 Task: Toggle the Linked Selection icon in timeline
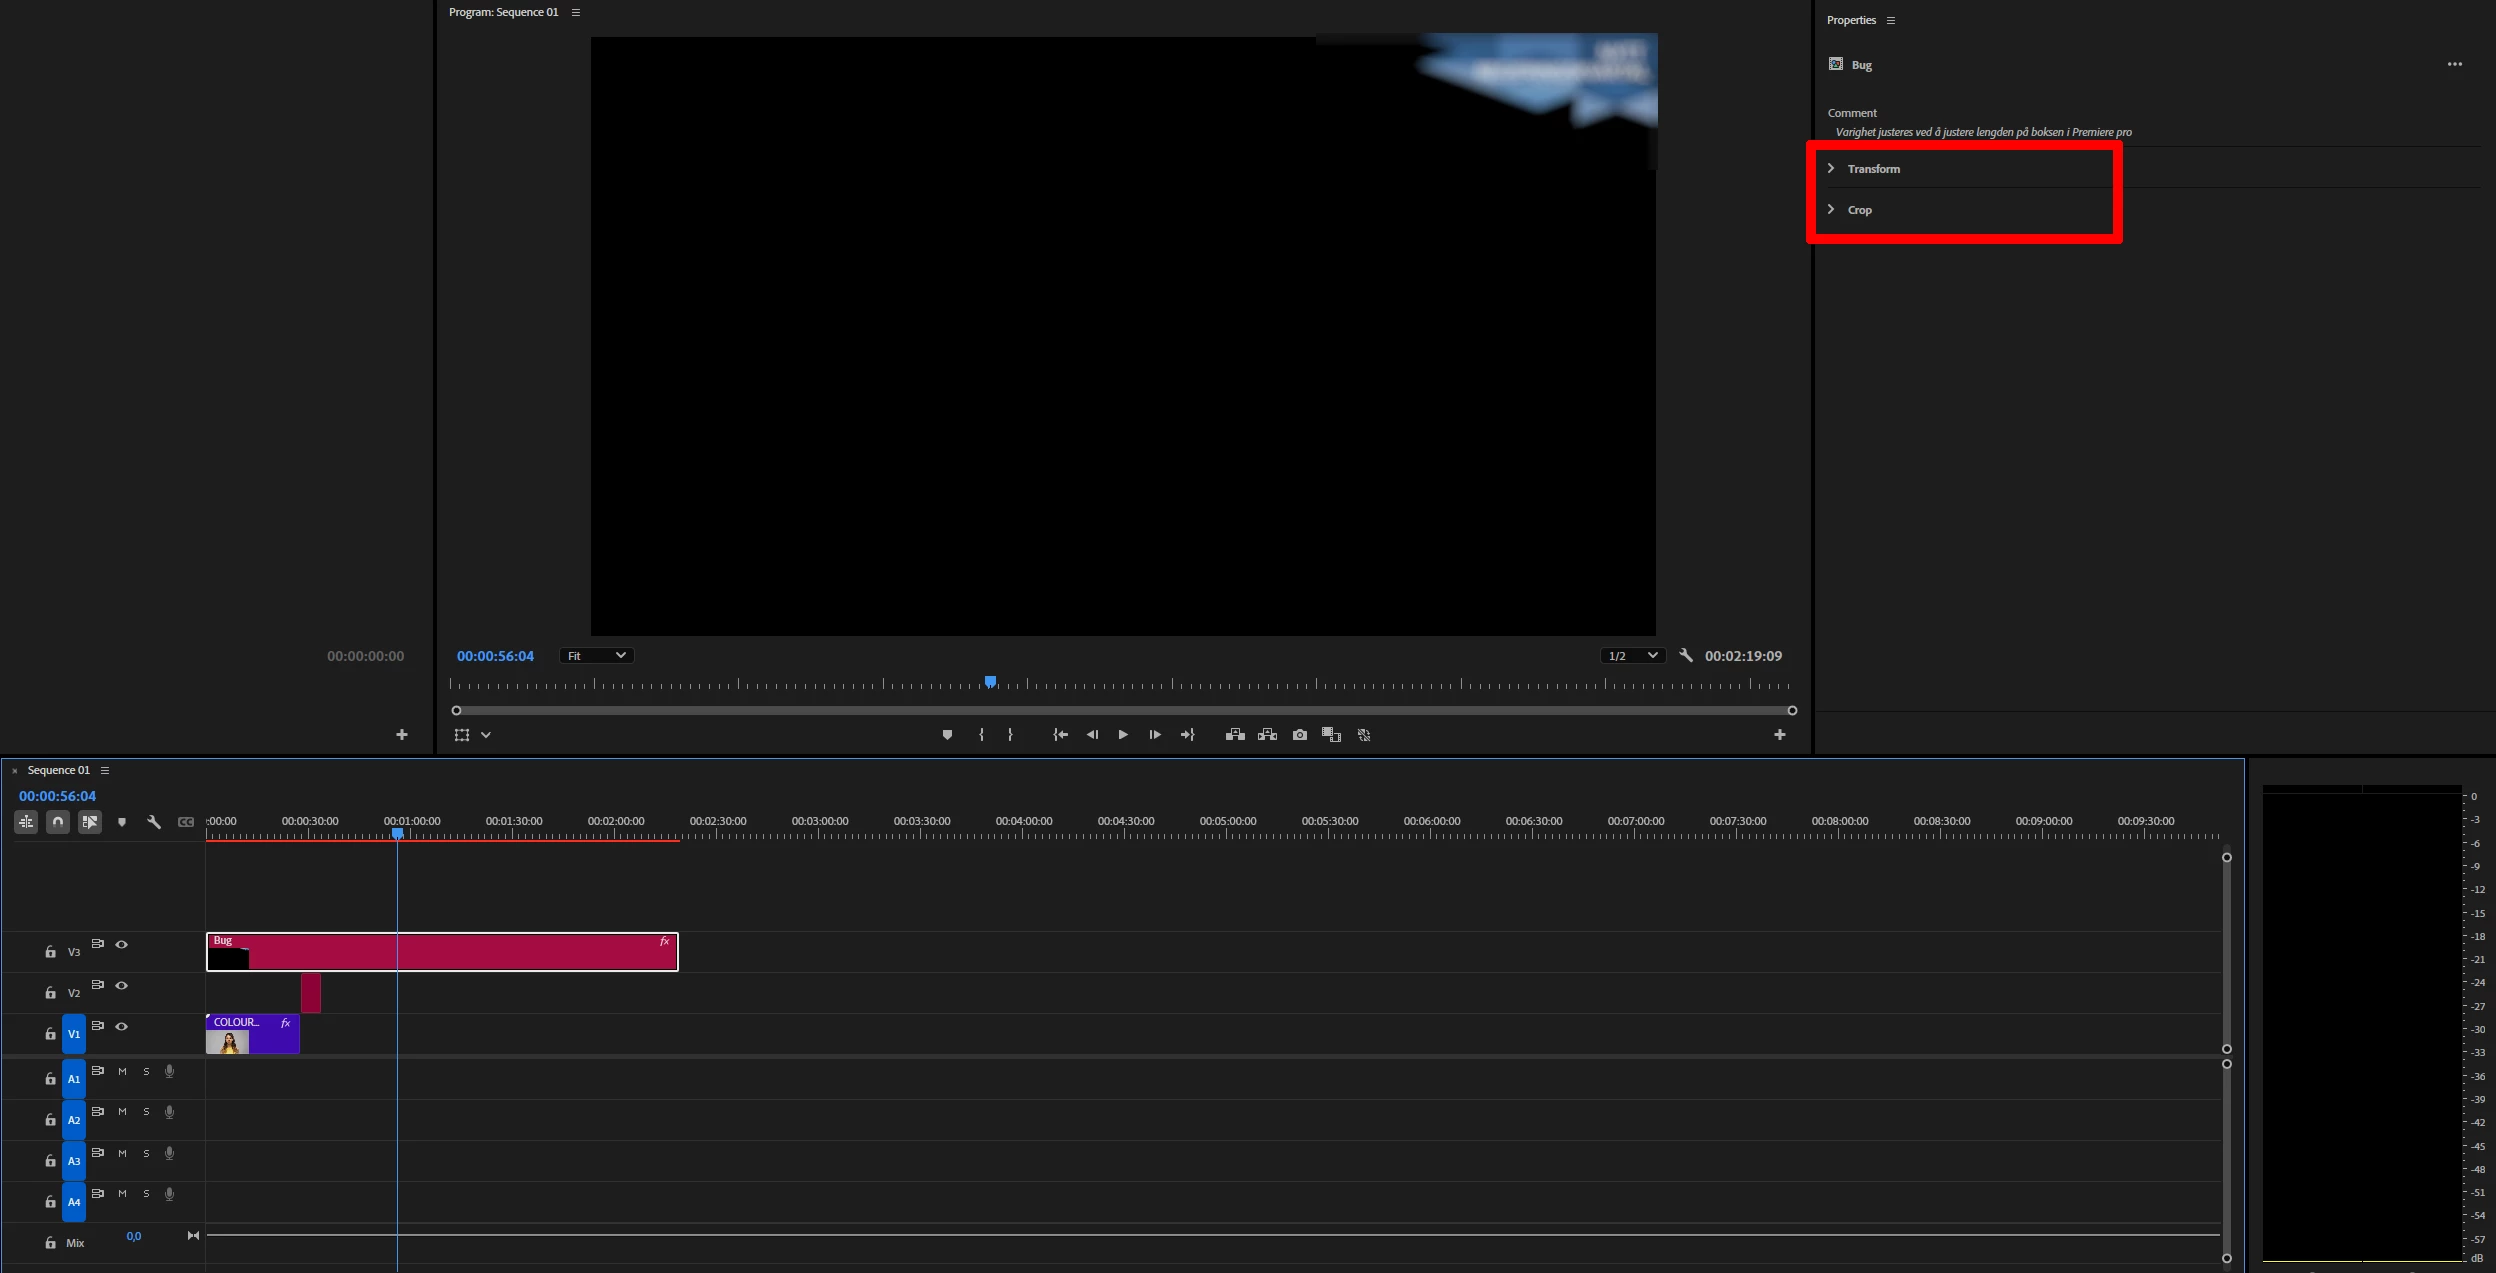[x=90, y=822]
